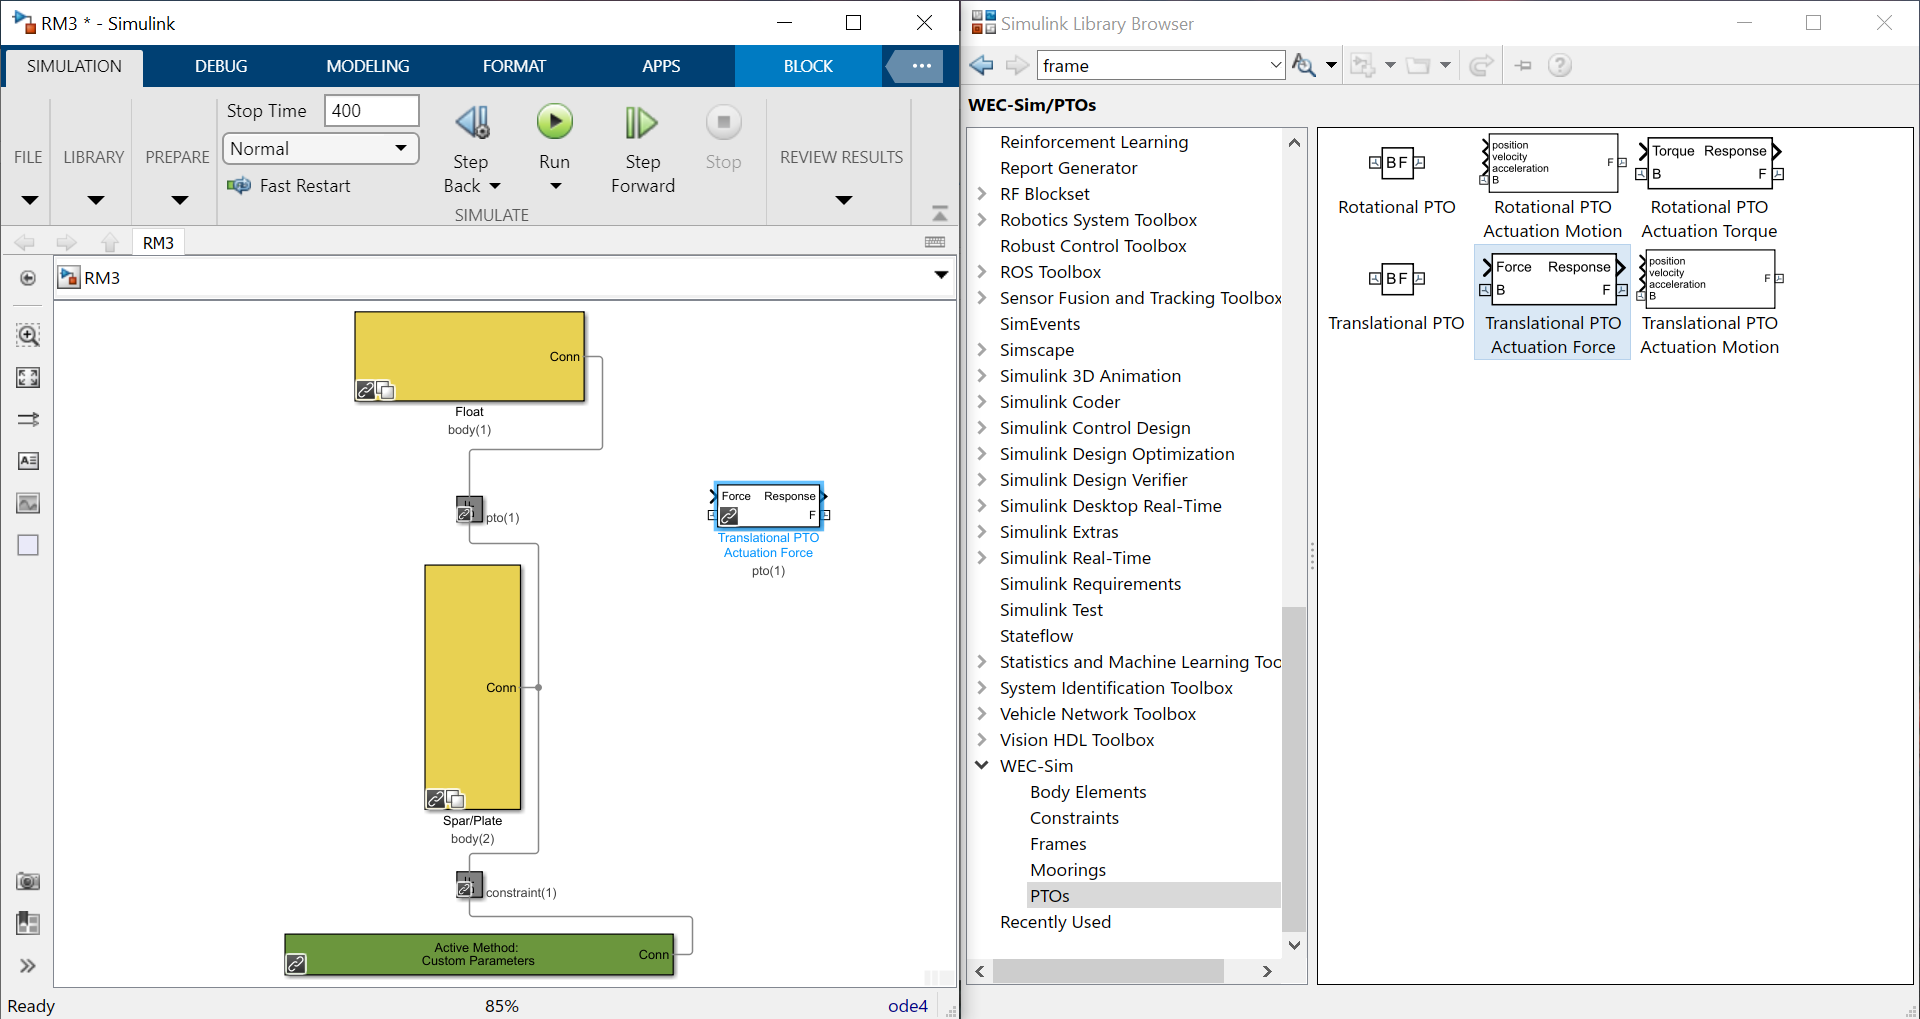
Task: Click the Hide/Show Model Browser icon
Action: 28,278
